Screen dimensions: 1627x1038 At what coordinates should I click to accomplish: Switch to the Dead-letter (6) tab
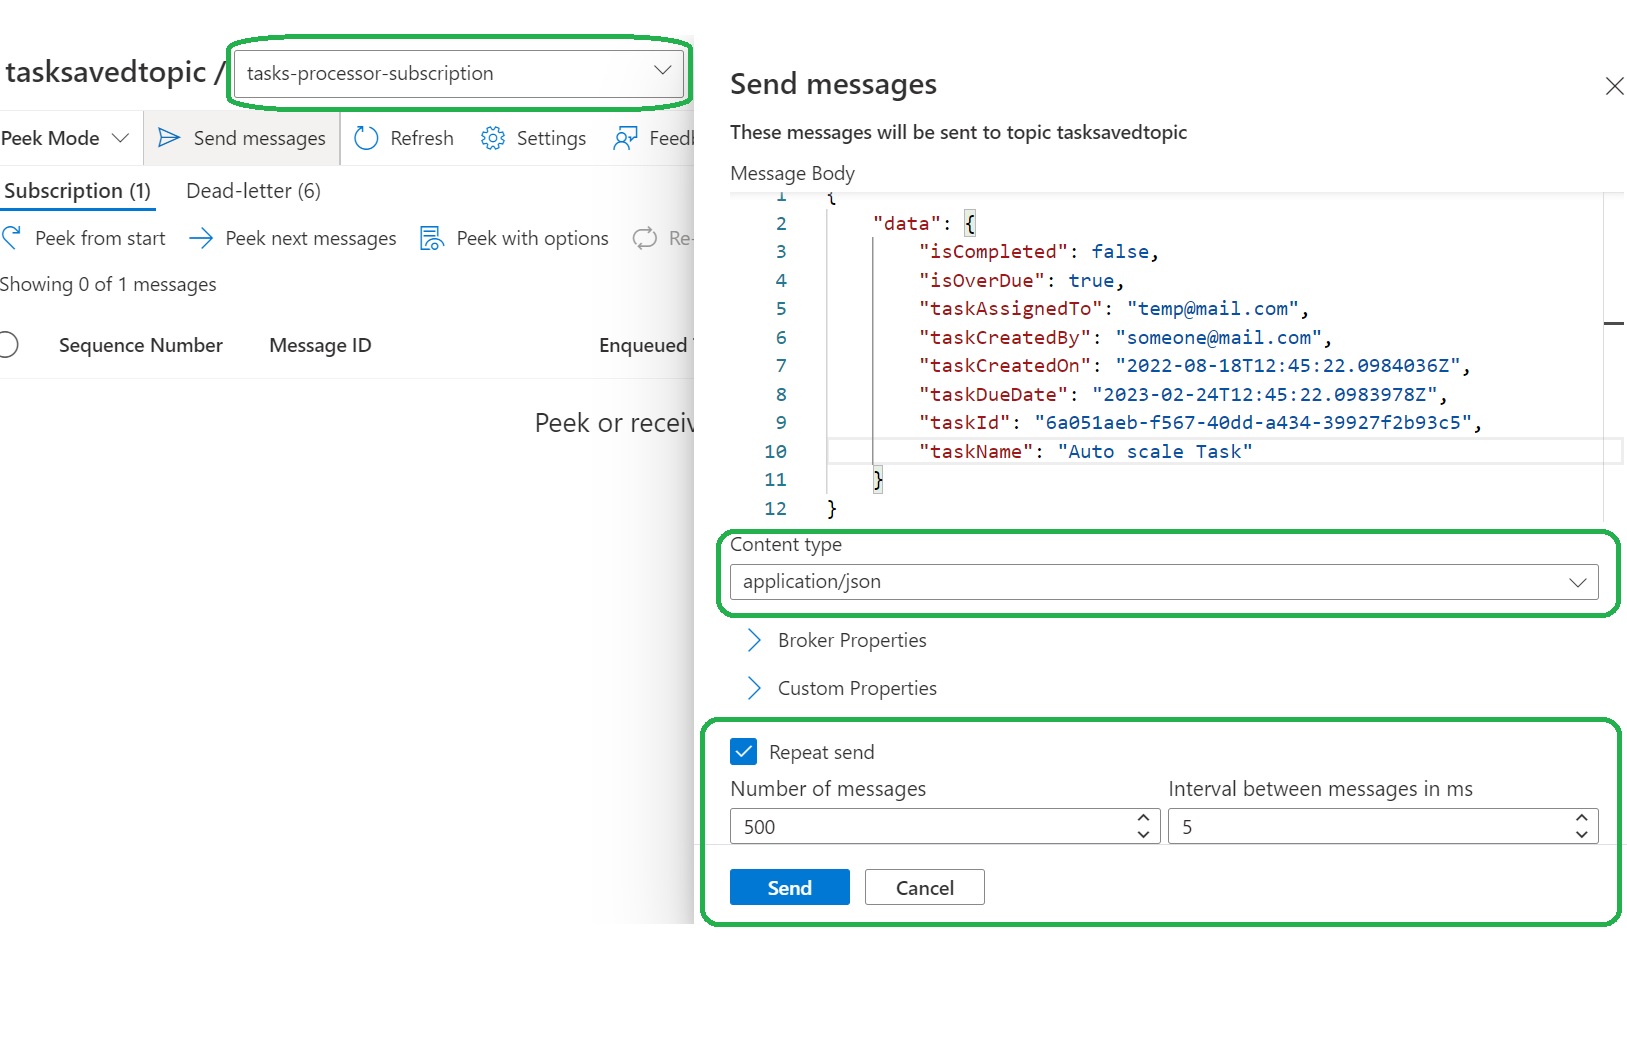(x=253, y=191)
